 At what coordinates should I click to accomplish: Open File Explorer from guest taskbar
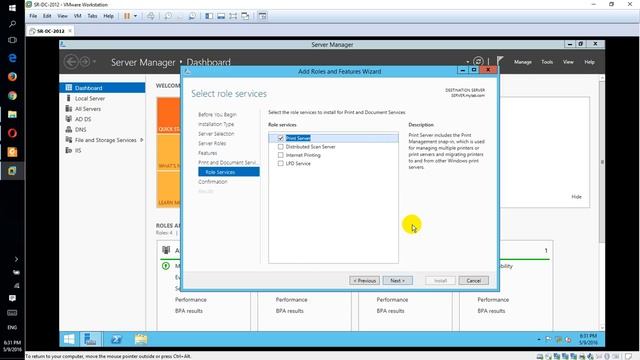141,339
